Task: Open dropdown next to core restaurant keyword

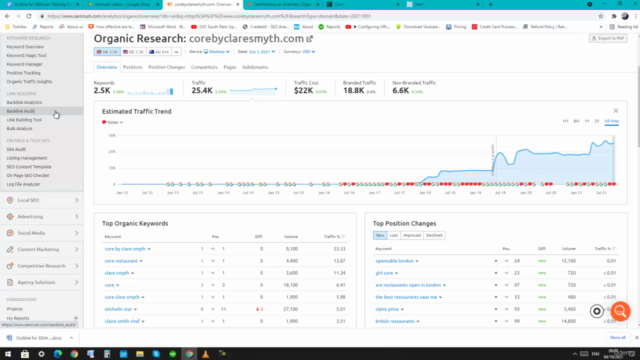Action: [x=141, y=261]
